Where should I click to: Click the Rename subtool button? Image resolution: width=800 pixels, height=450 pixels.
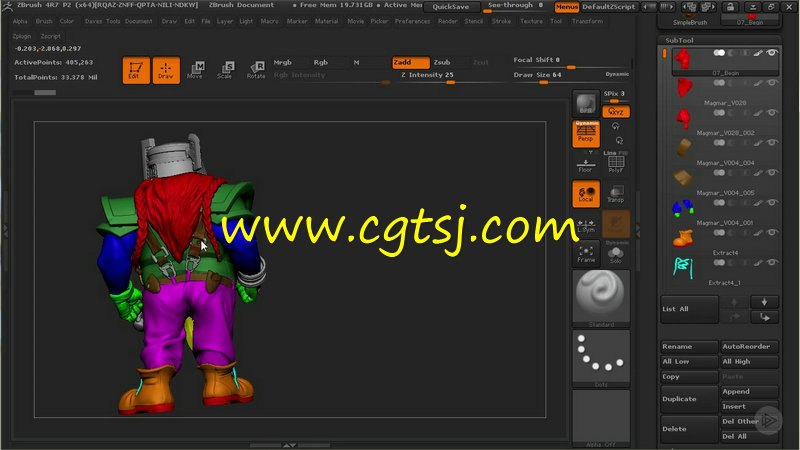click(689, 346)
